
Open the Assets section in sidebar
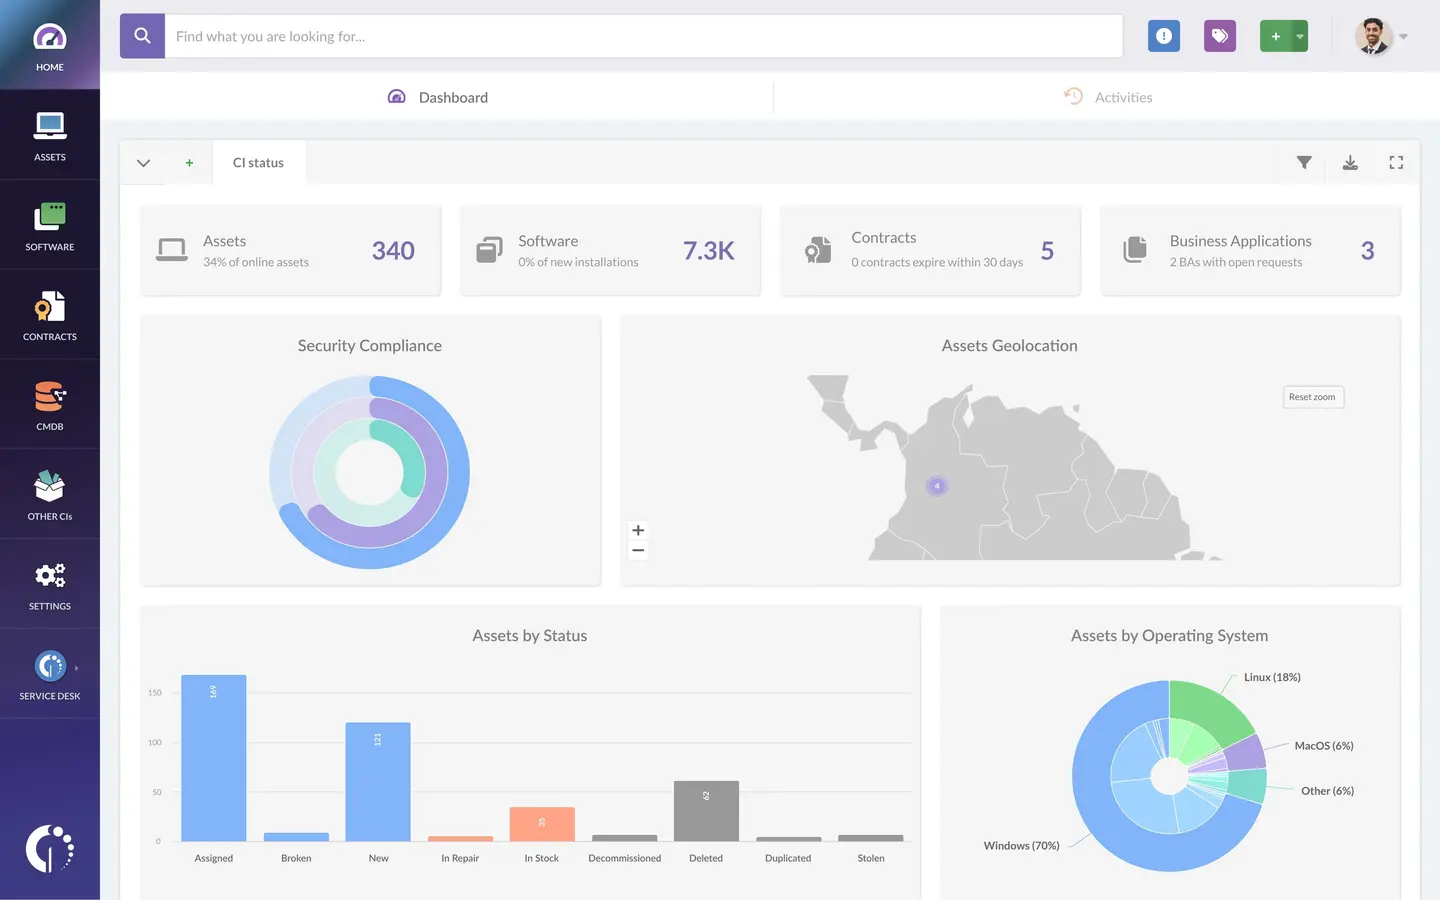(49, 135)
